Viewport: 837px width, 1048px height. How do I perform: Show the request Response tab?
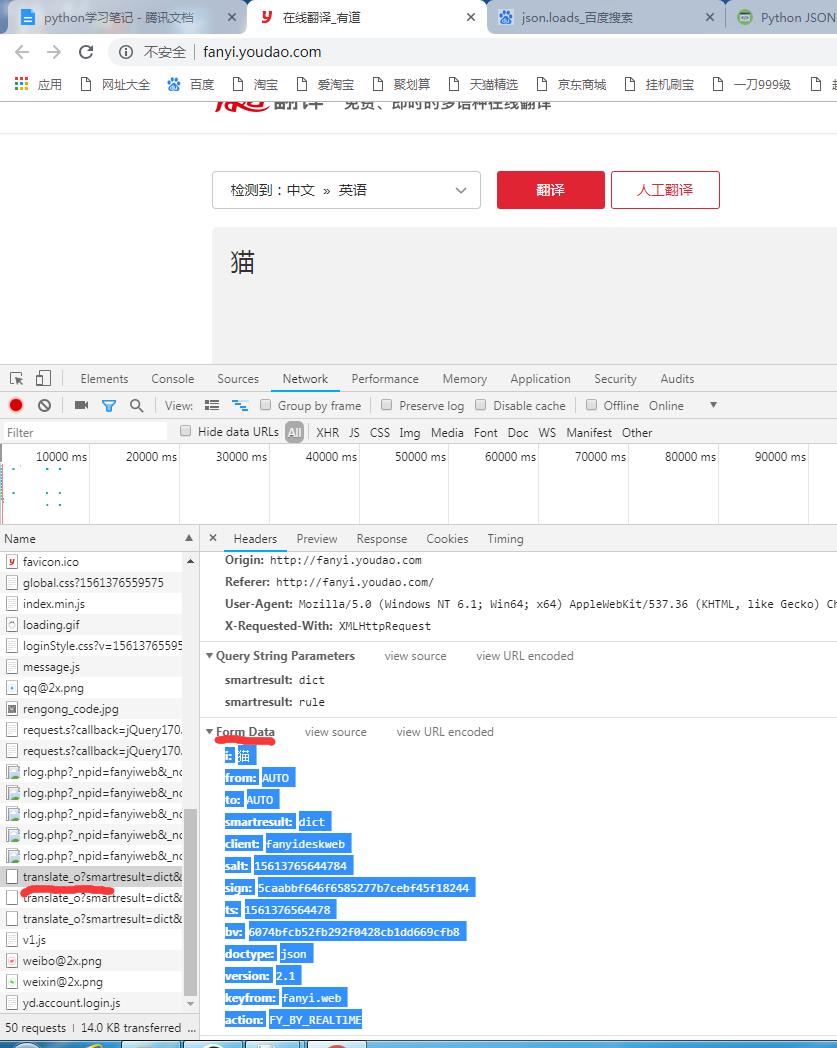pyautogui.click(x=382, y=539)
